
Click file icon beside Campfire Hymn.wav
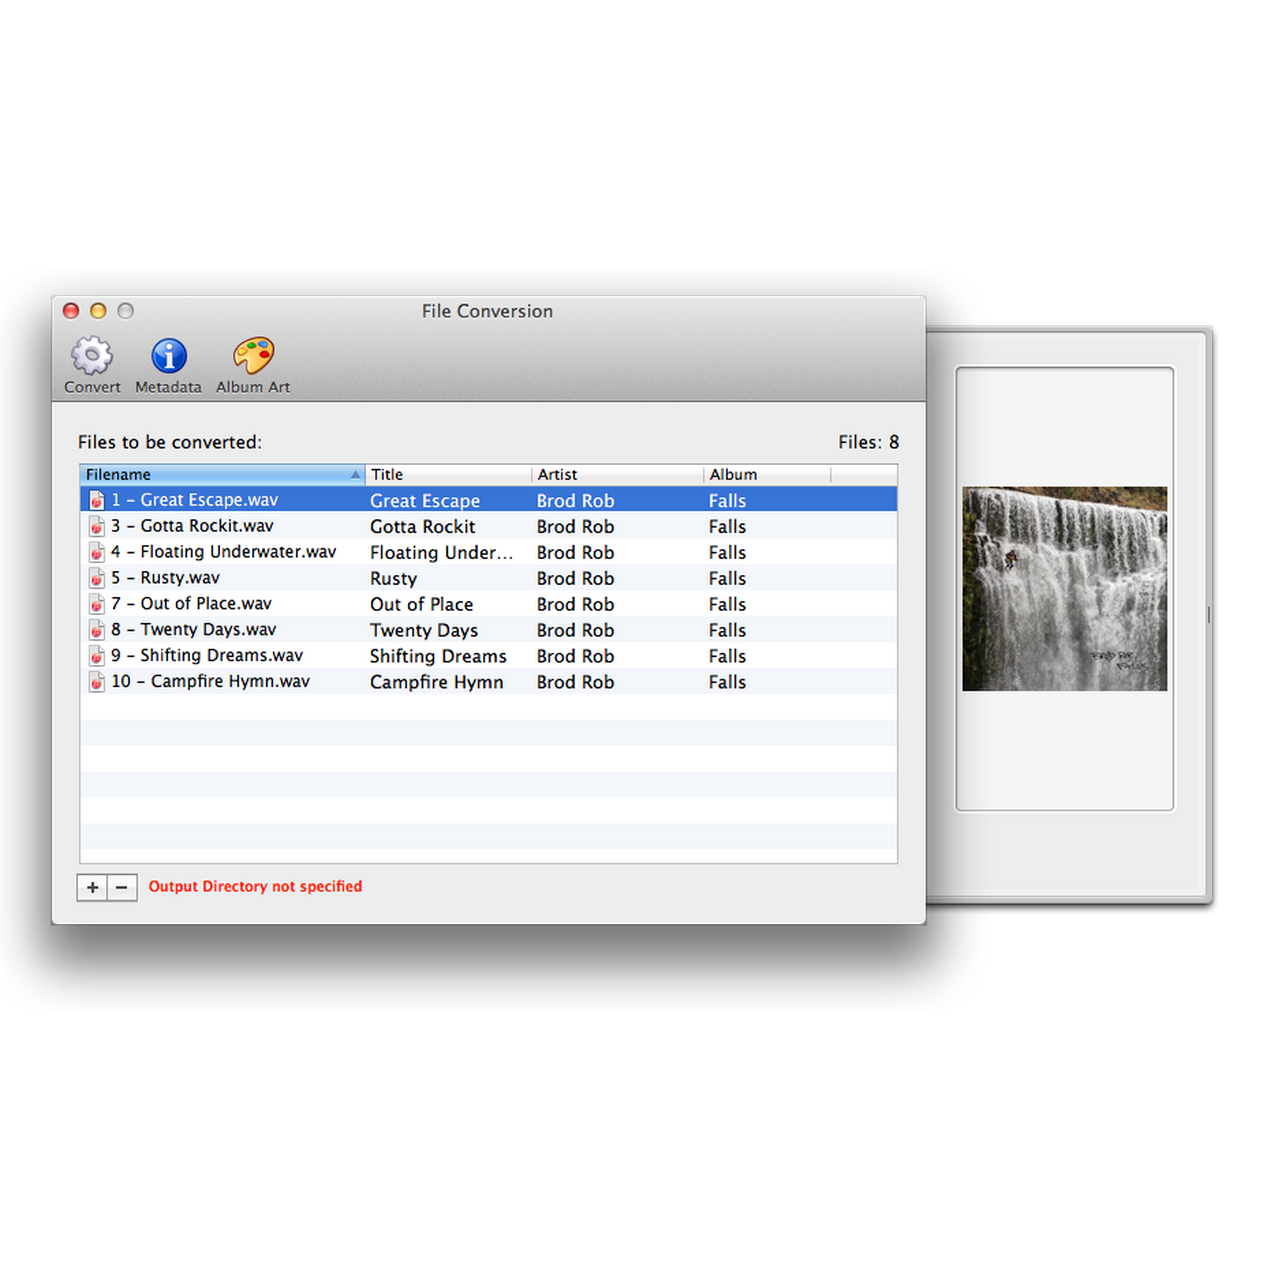click(97, 682)
